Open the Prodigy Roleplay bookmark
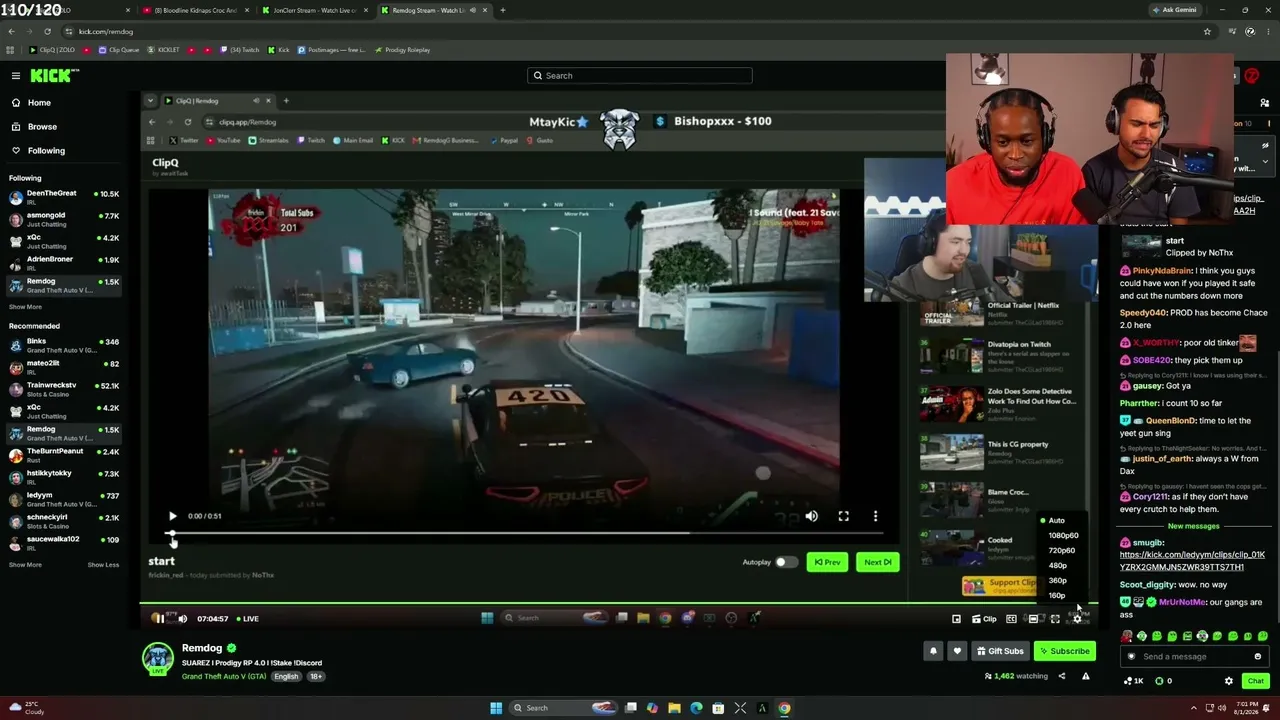The height and width of the screenshot is (720, 1280). click(402, 50)
